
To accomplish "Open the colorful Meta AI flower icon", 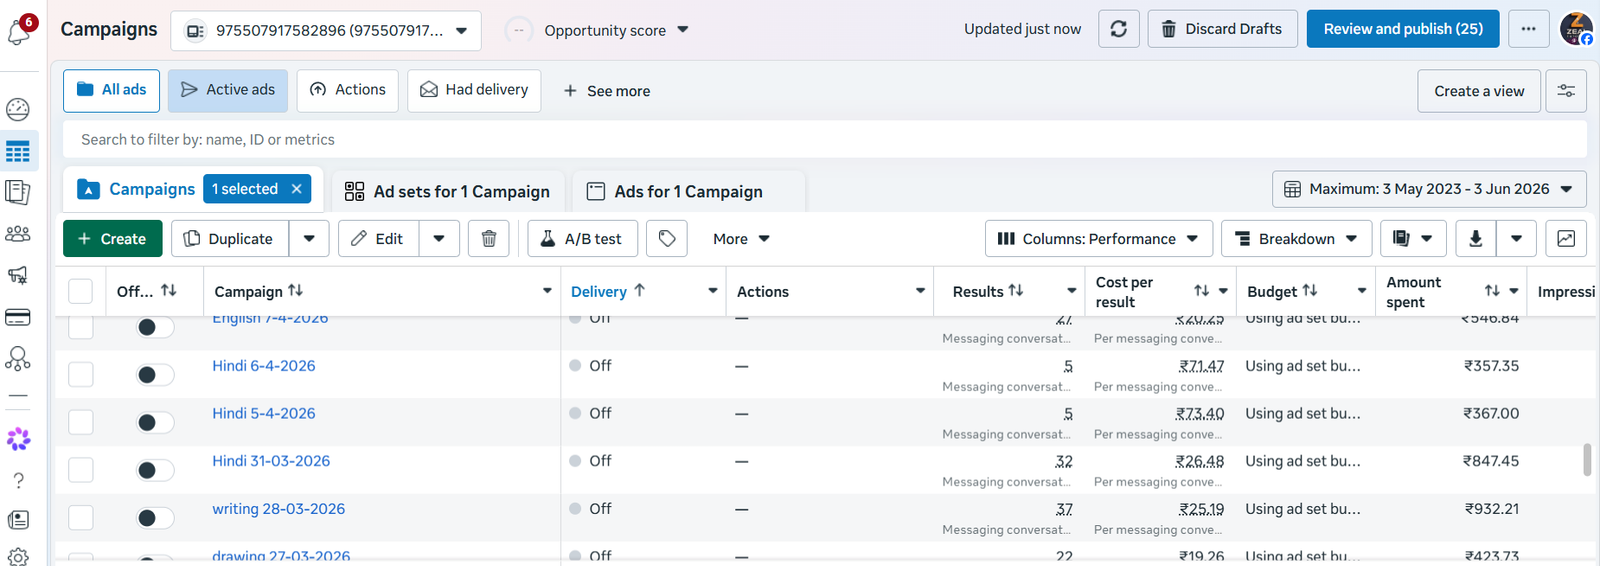I will pos(18,439).
